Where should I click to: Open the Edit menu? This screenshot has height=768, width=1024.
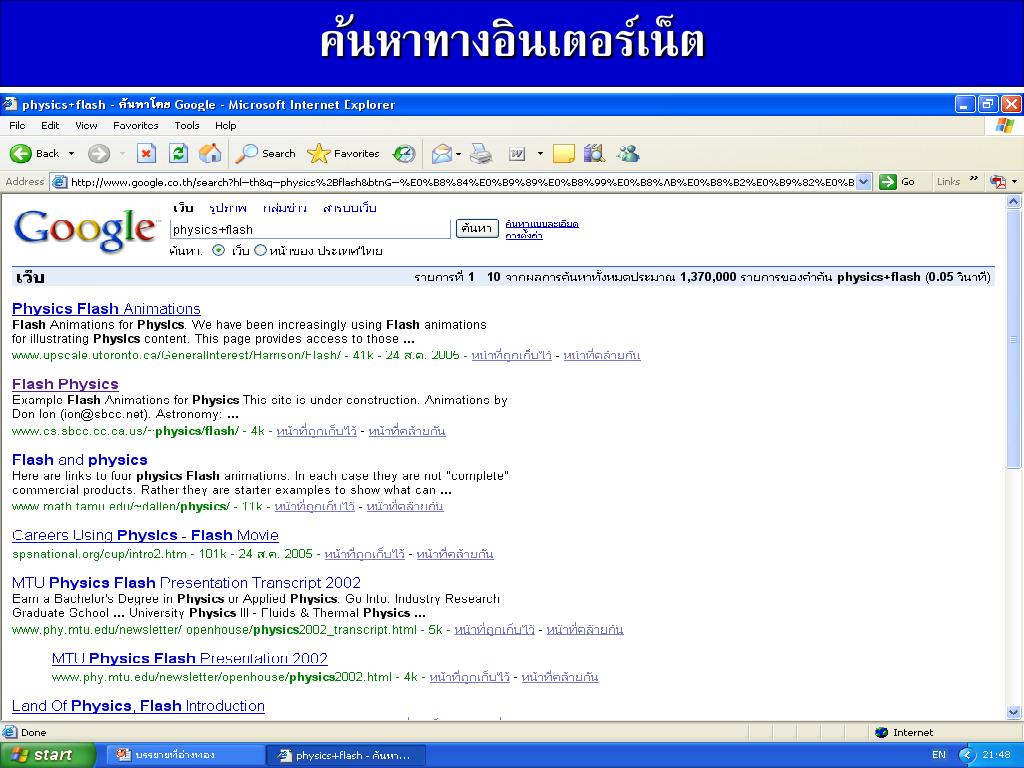pyautogui.click(x=50, y=125)
